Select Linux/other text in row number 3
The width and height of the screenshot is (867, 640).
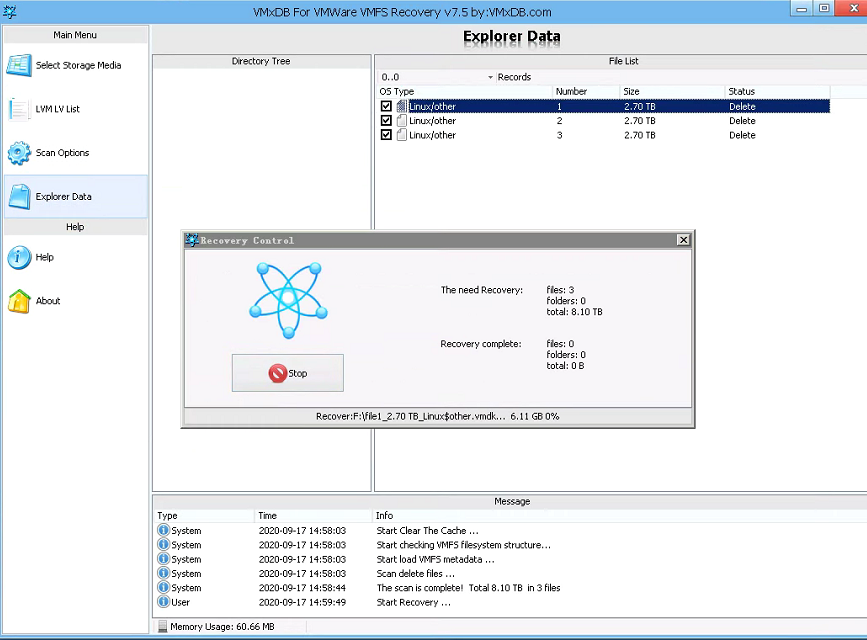(432, 135)
